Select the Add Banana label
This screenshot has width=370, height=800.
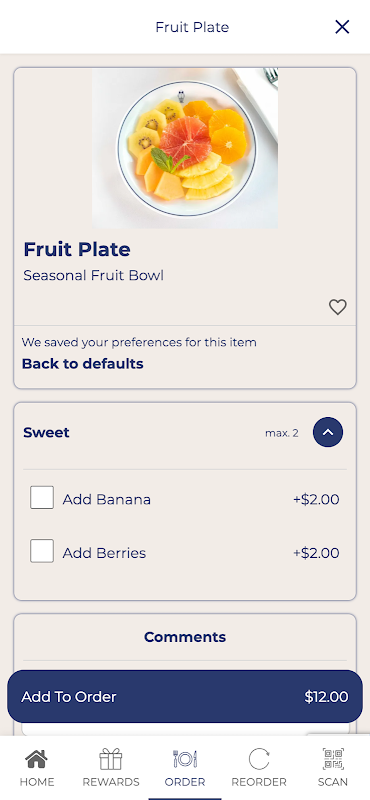[107, 499]
